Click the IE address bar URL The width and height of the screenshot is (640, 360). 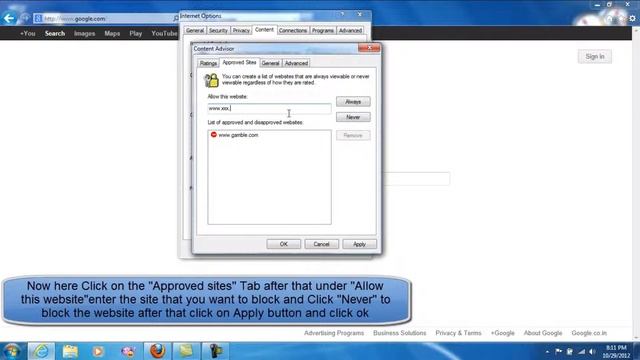[x=74, y=19]
